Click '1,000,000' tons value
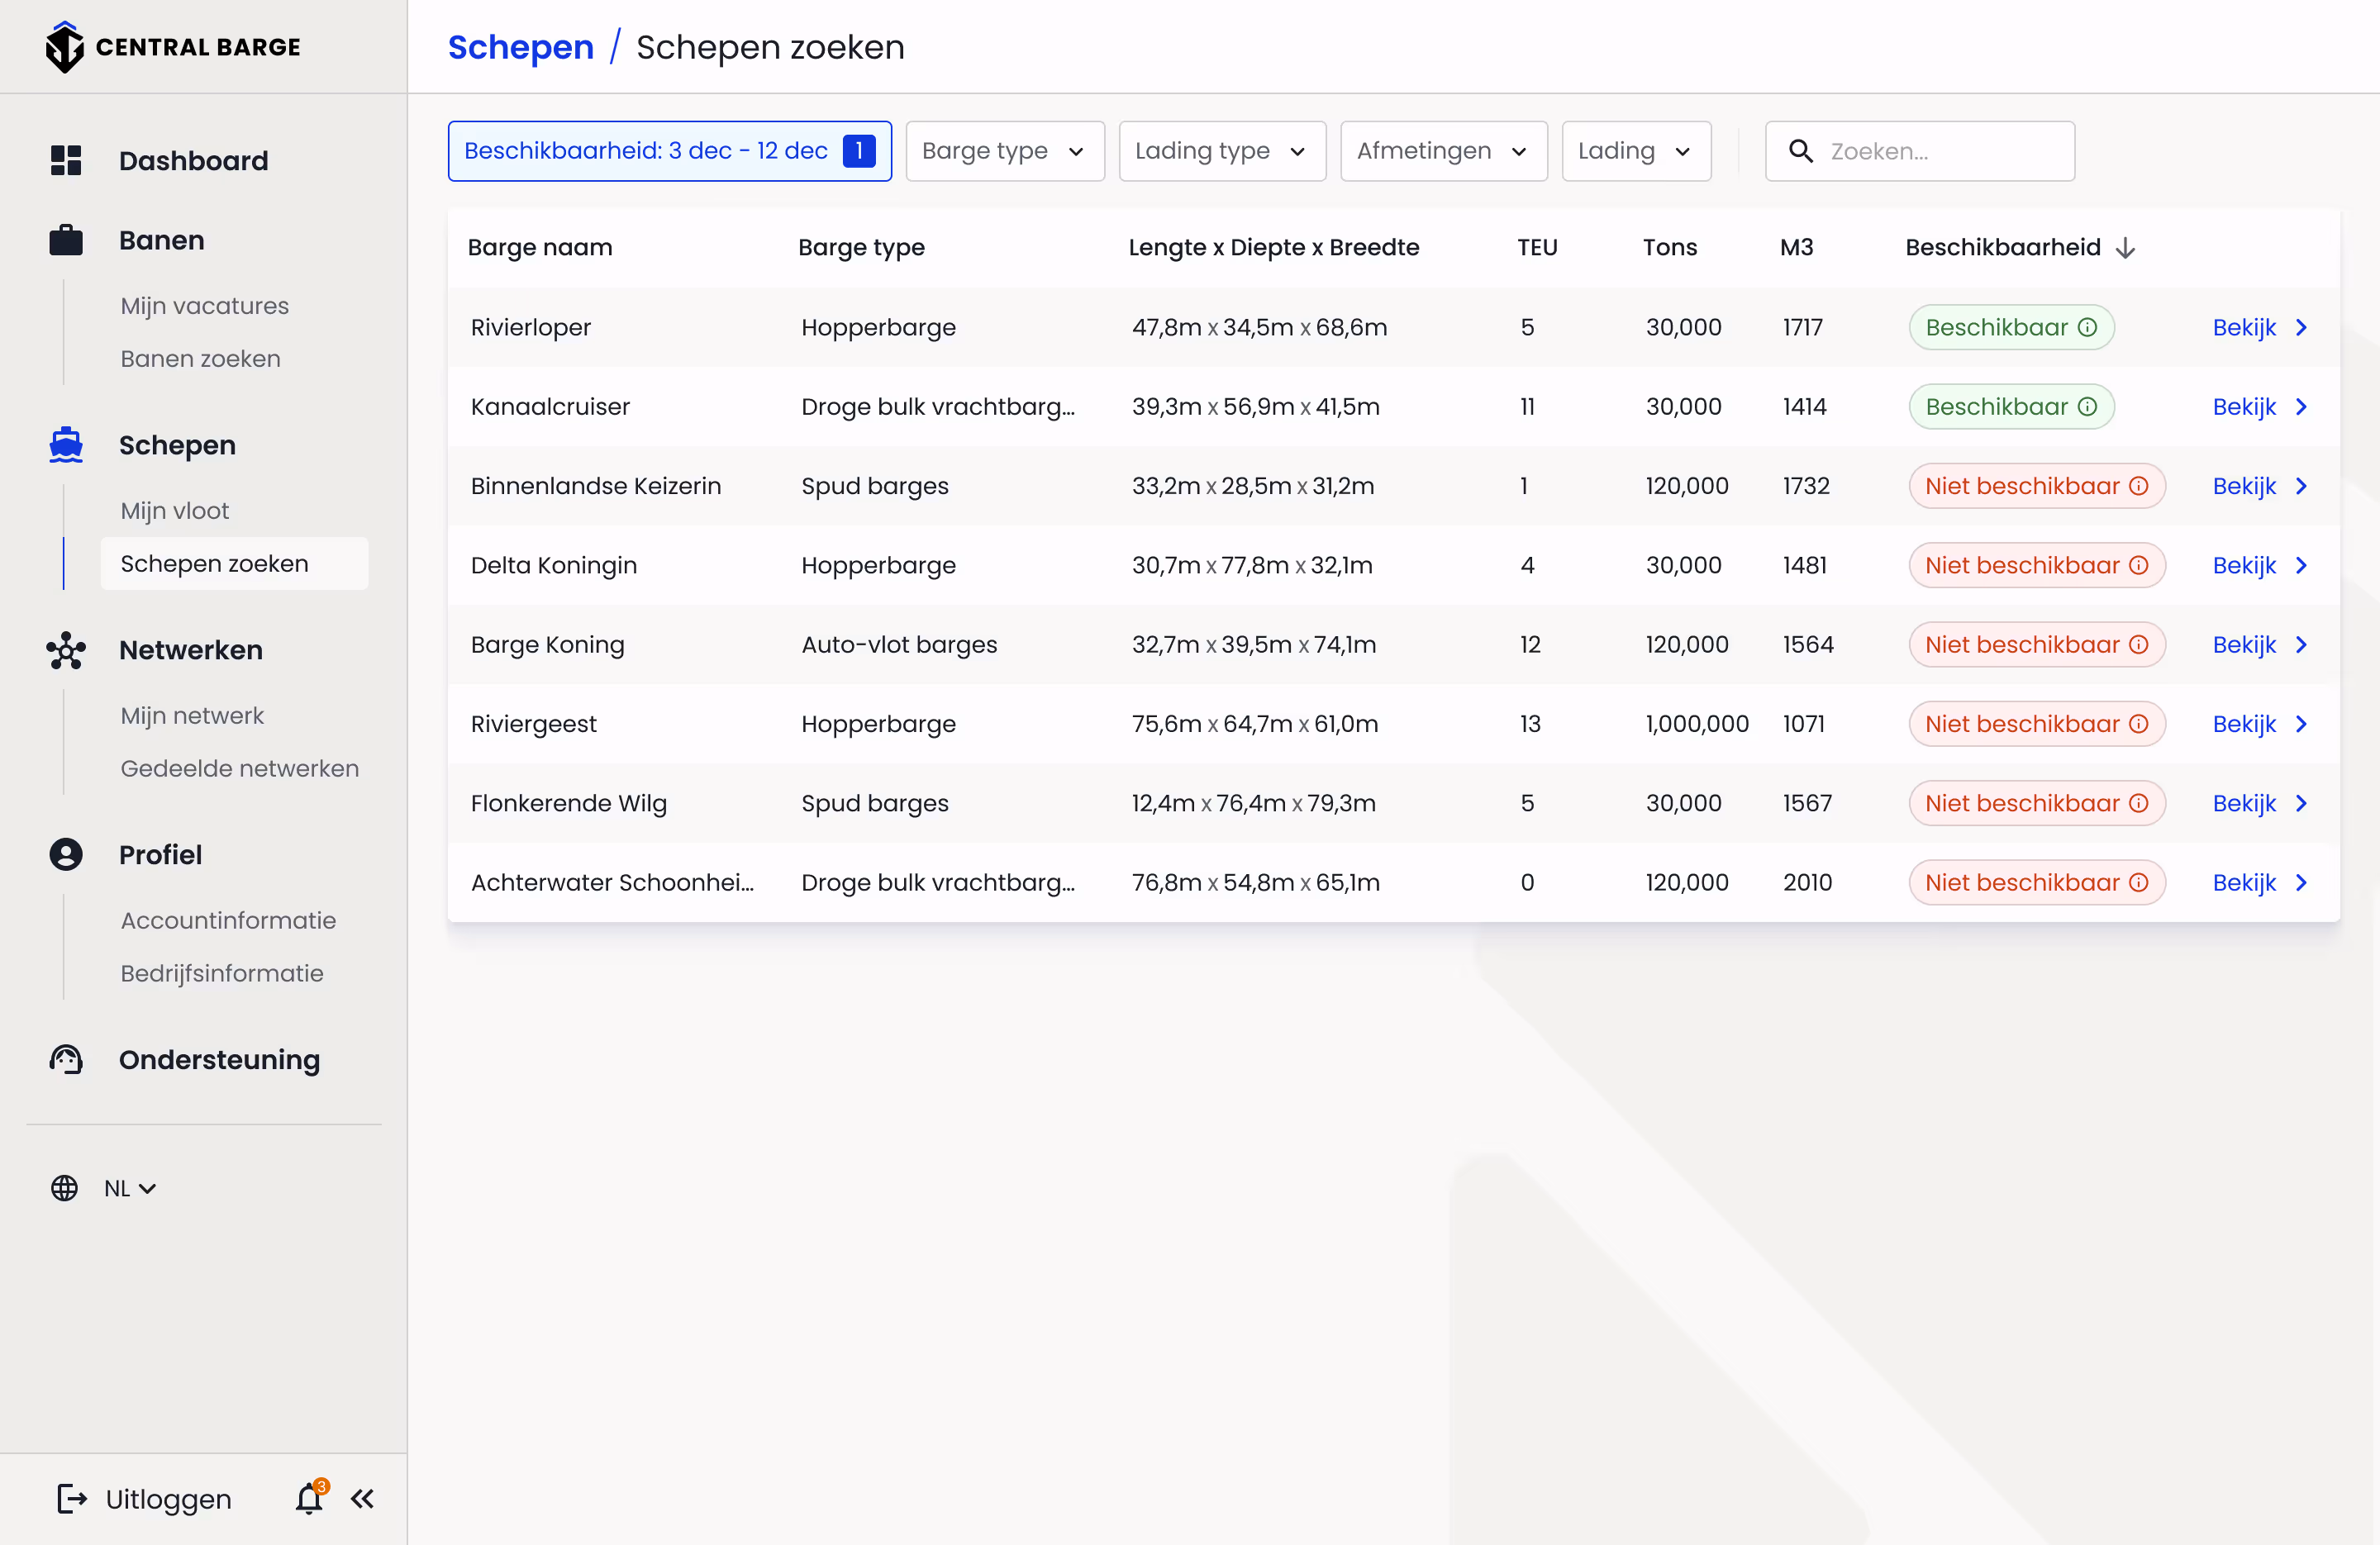The image size is (2380, 1545). [1697, 724]
